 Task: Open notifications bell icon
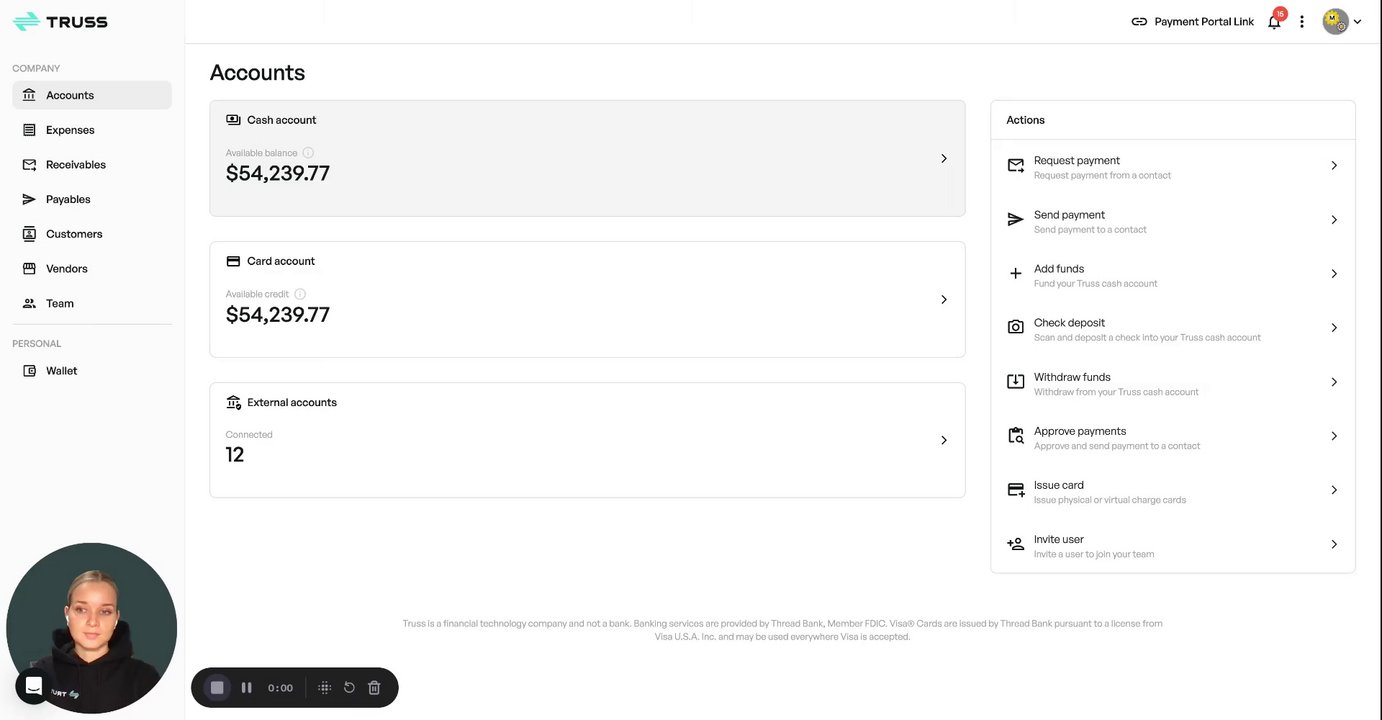click(1274, 22)
